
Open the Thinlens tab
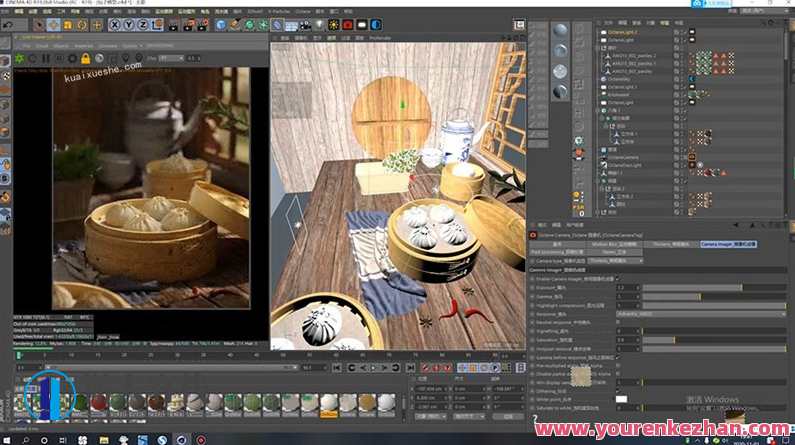click(670, 244)
